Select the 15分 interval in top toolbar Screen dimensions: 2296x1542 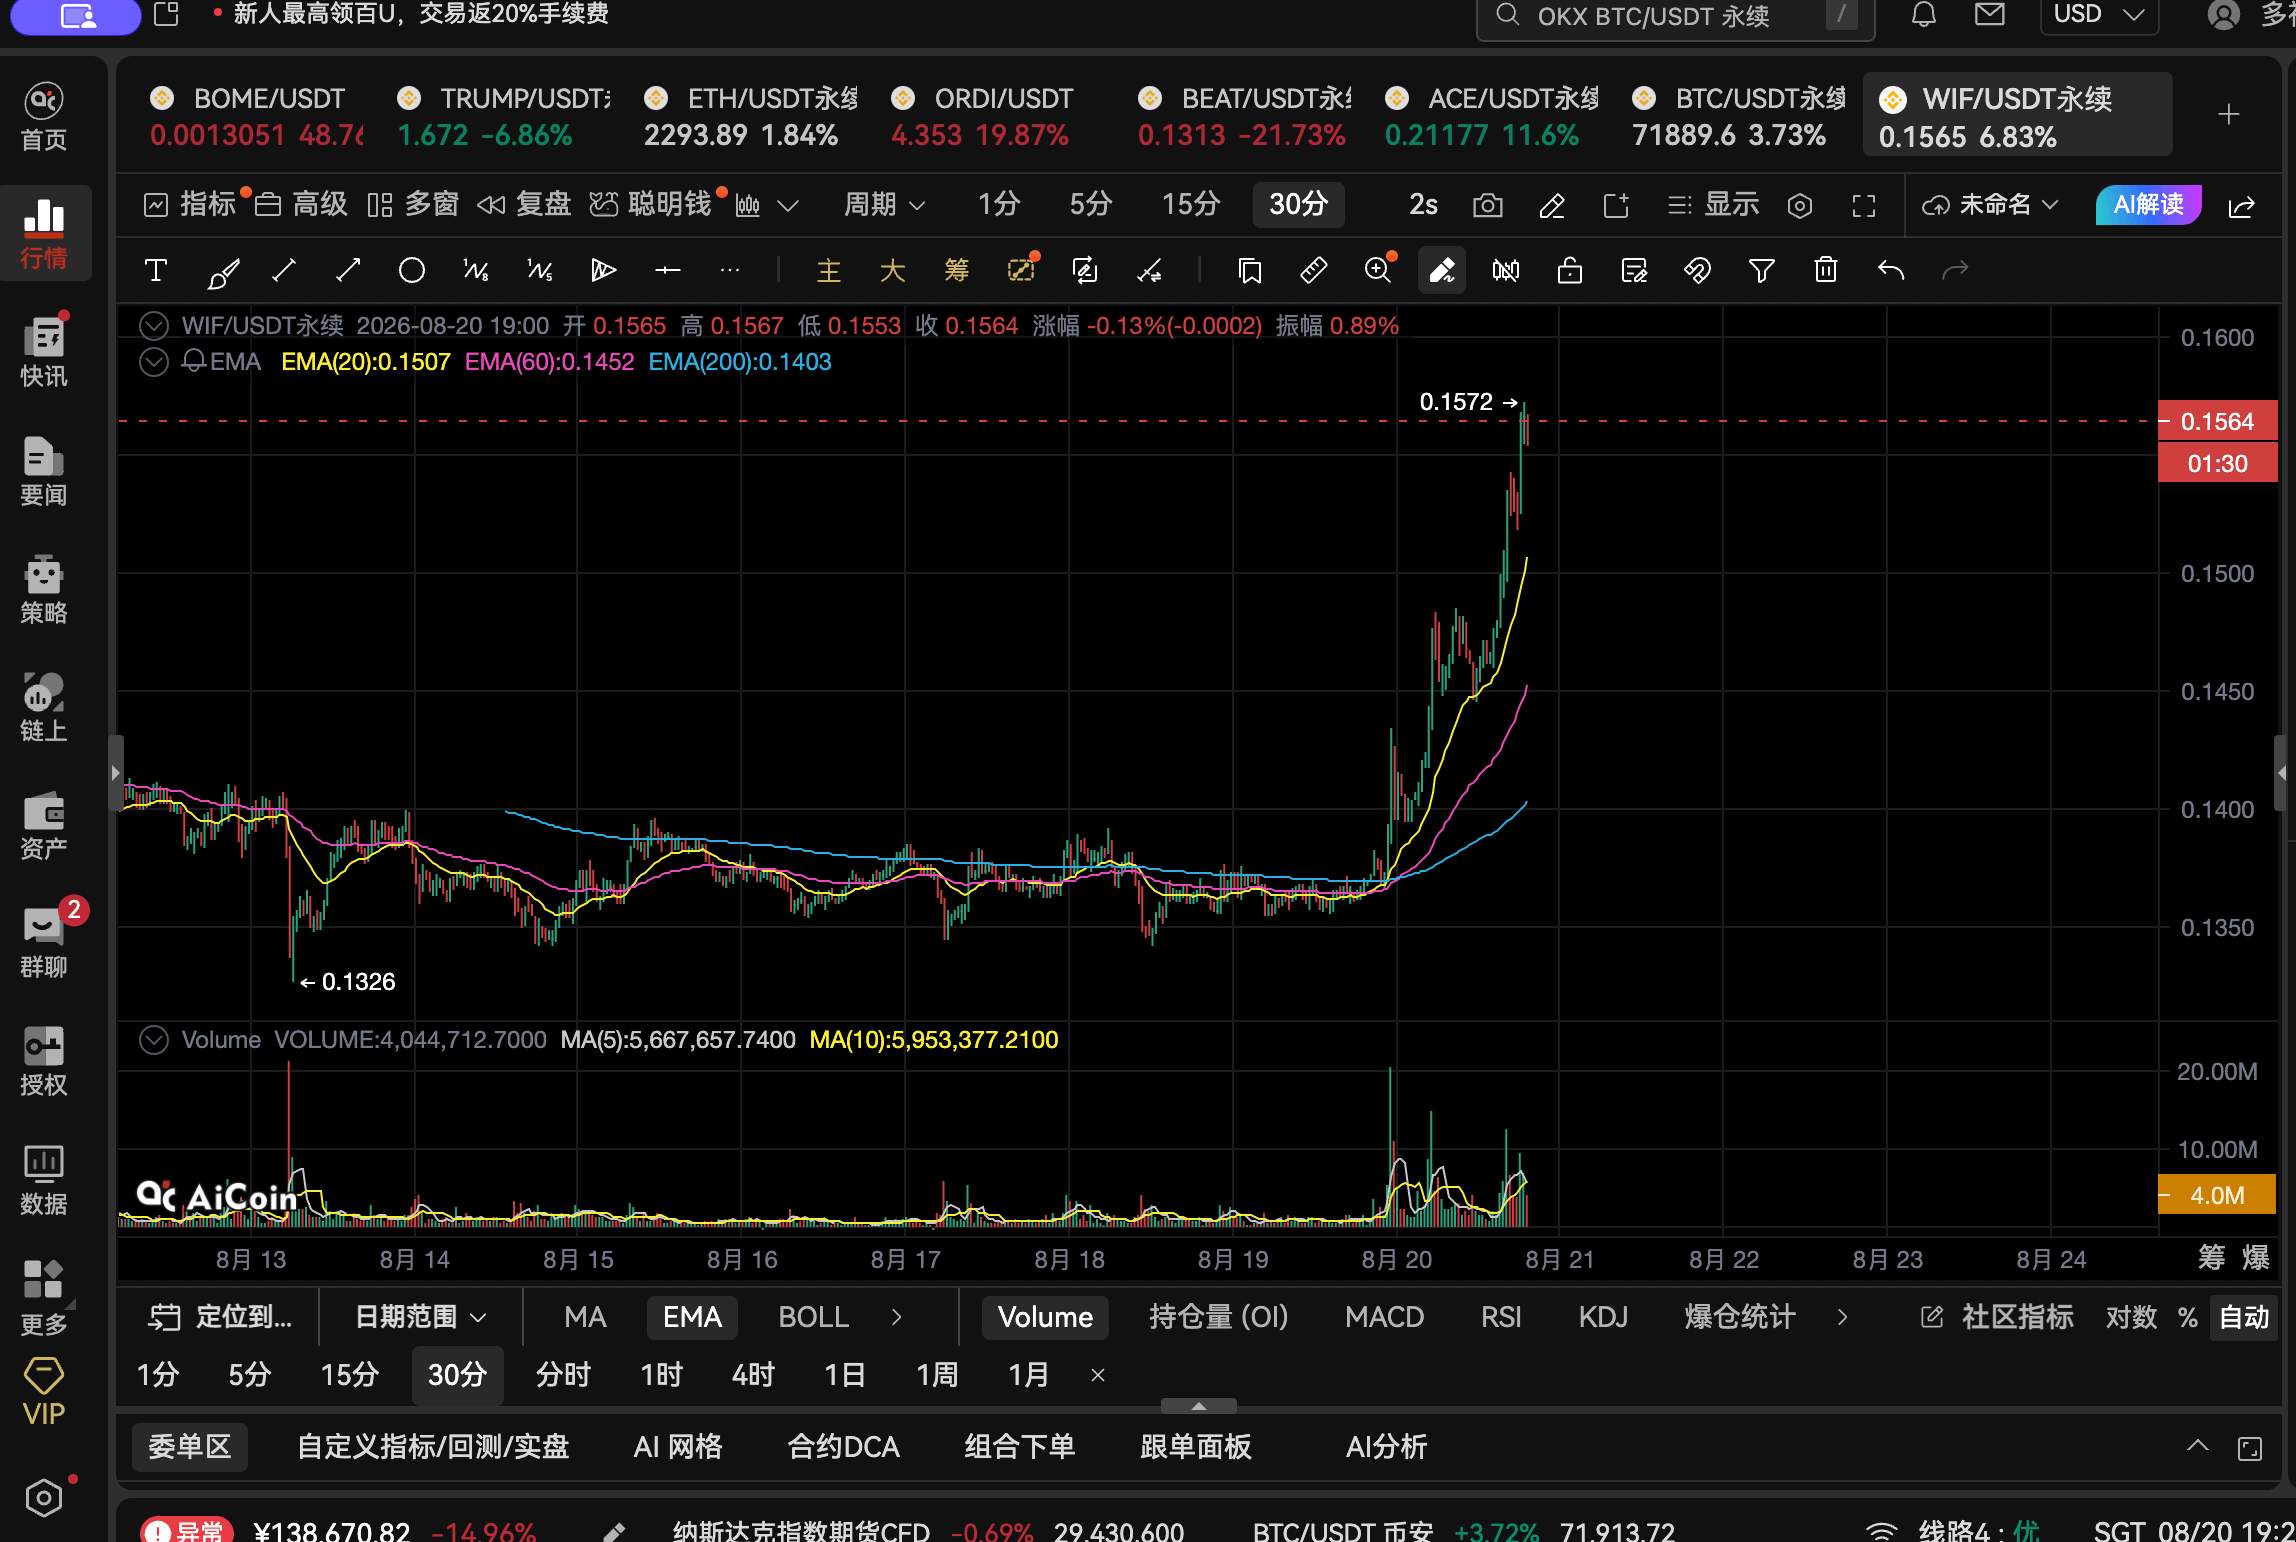click(x=1190, y=205)
